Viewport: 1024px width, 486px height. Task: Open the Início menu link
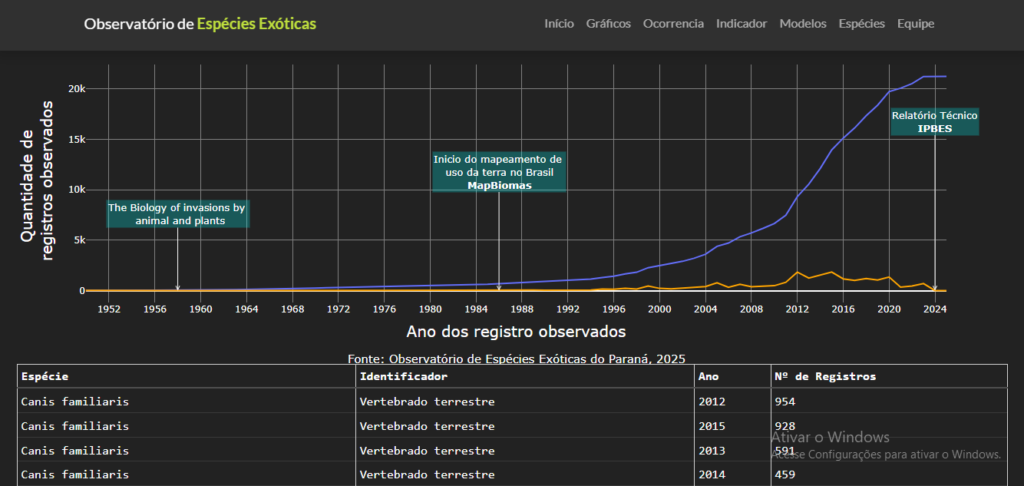[559, 24]
